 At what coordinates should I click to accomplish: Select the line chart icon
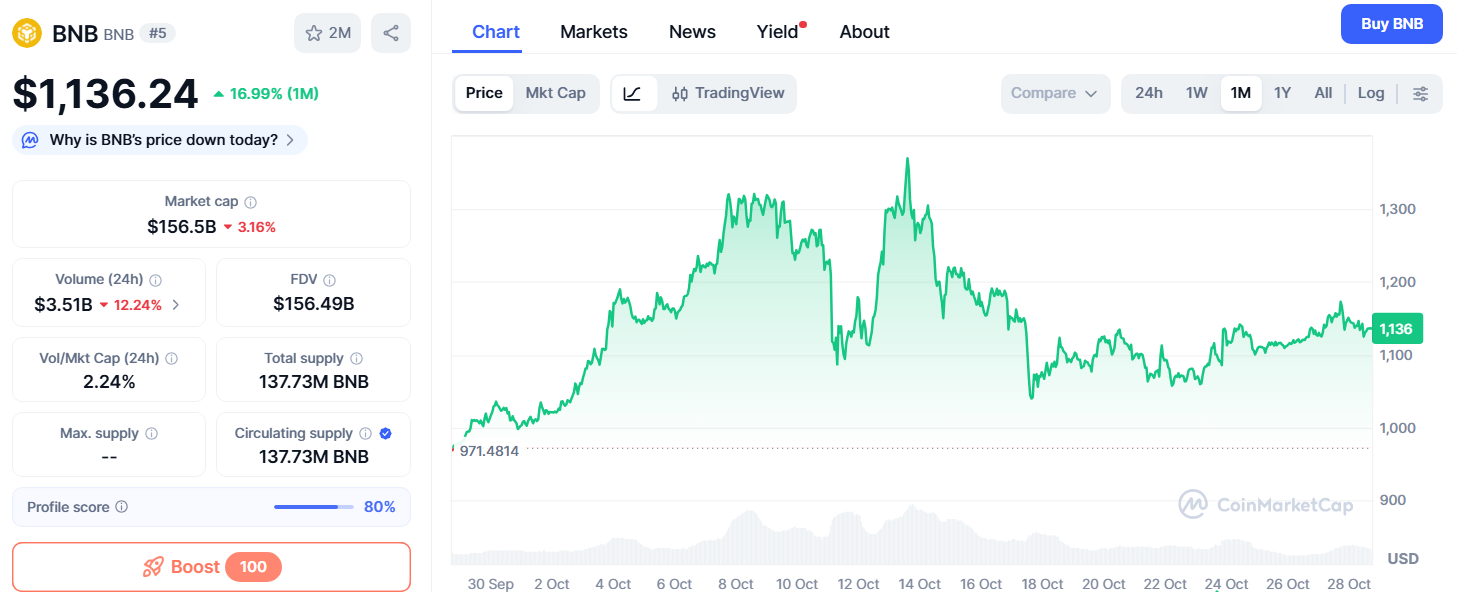tap(632, 93)
